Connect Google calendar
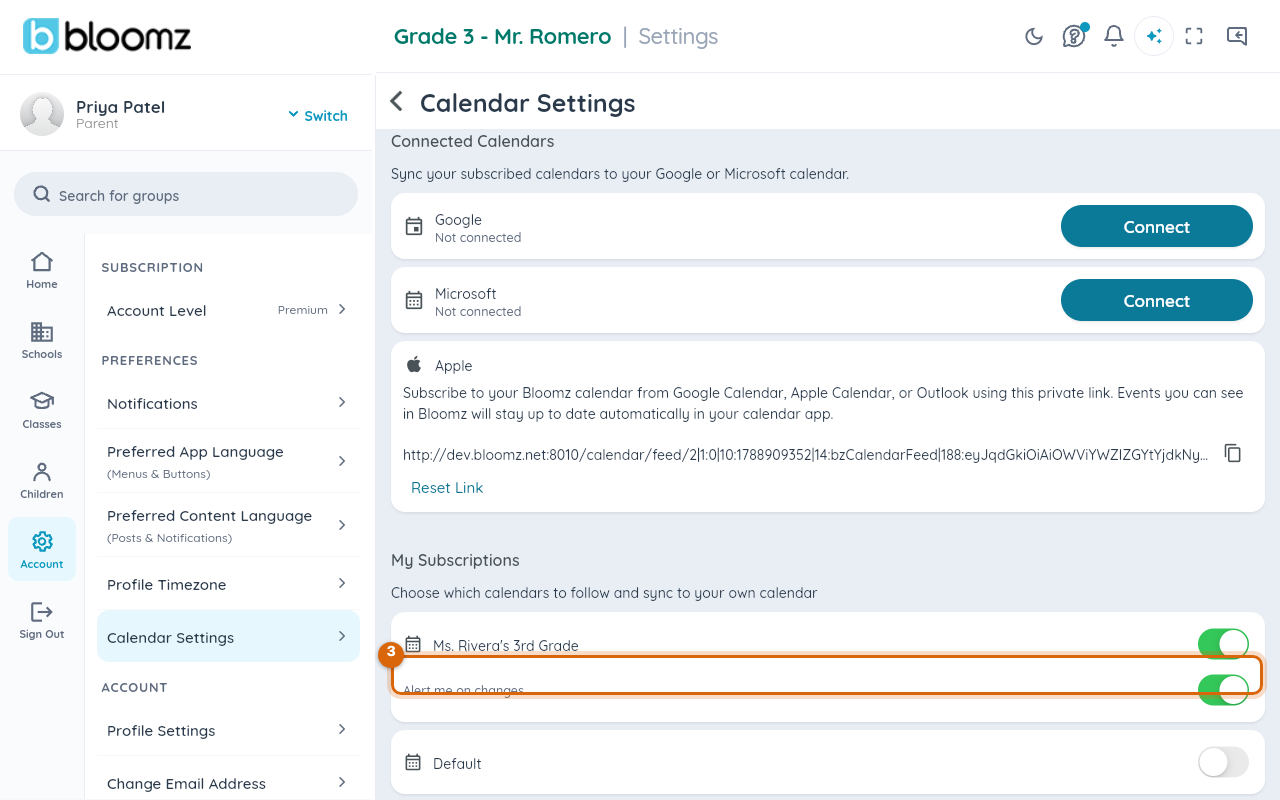This screenshot has height=800, width=1280. (1156, 226)
